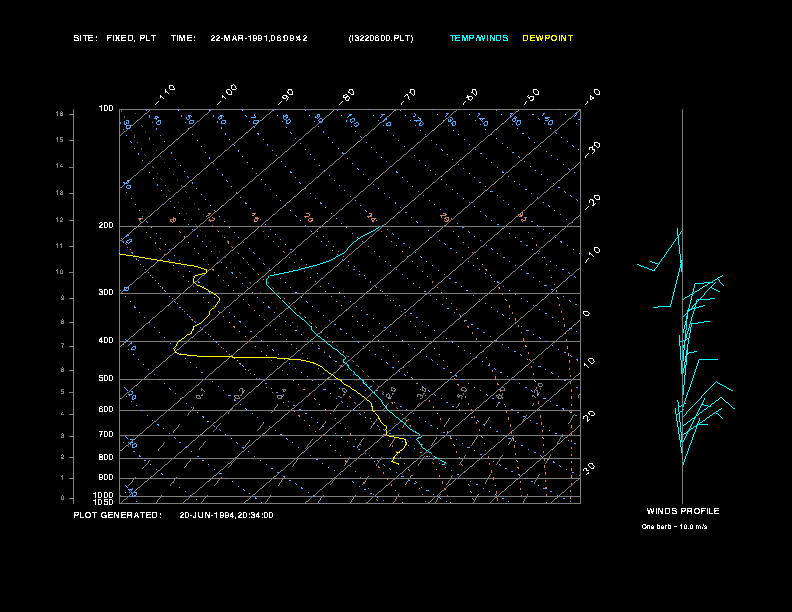Image resolution: width=792 pixels, height=612 pixels.
Task: Click the 800 pressure level label
Action: coord(106,457)
